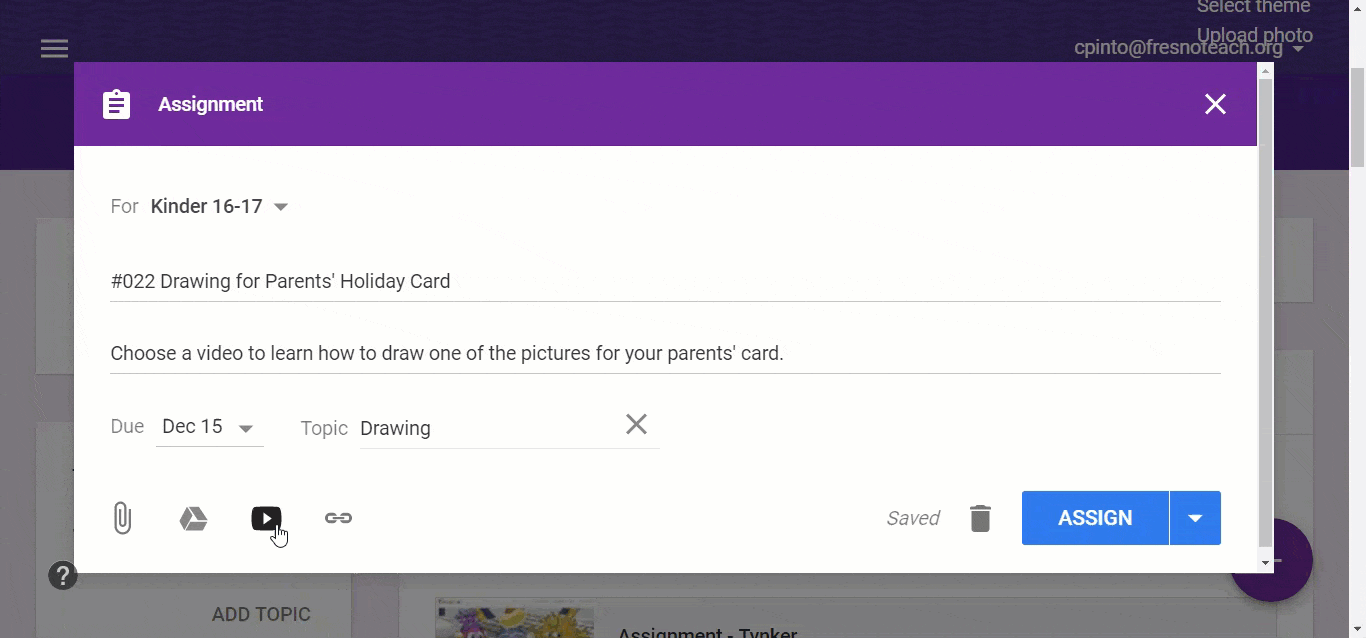The width and height of the screenshot is (1366, 638).
Task: Expand the assign options arrow dropdown
Action: pyautogui.click(x=1195, y=518)
